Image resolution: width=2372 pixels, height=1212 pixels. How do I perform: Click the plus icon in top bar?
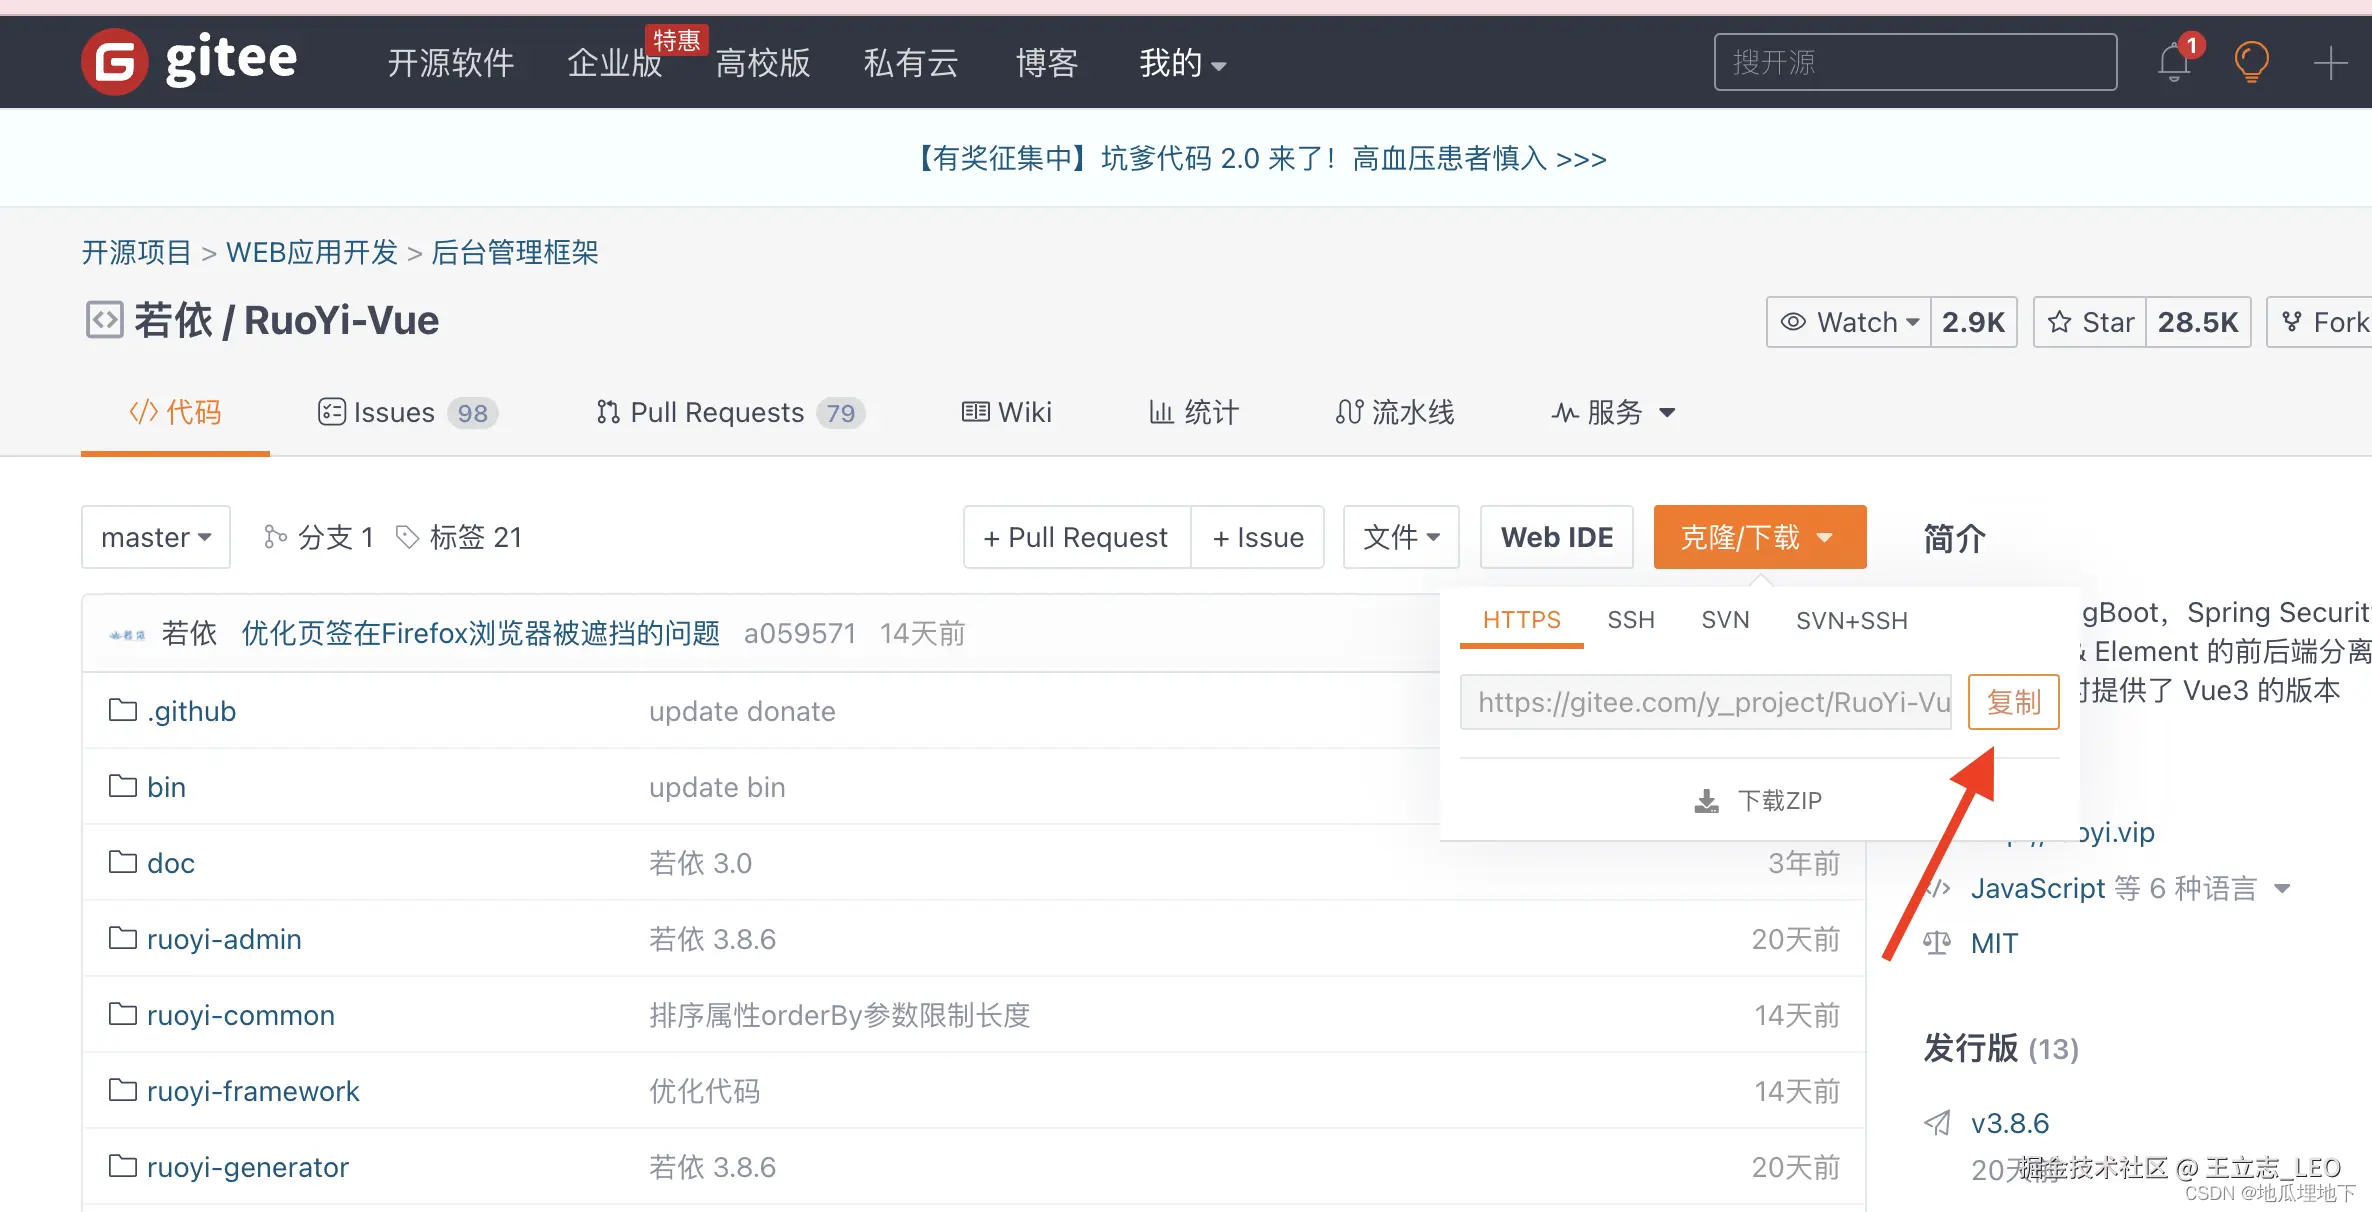click(x=2330, y=63)
